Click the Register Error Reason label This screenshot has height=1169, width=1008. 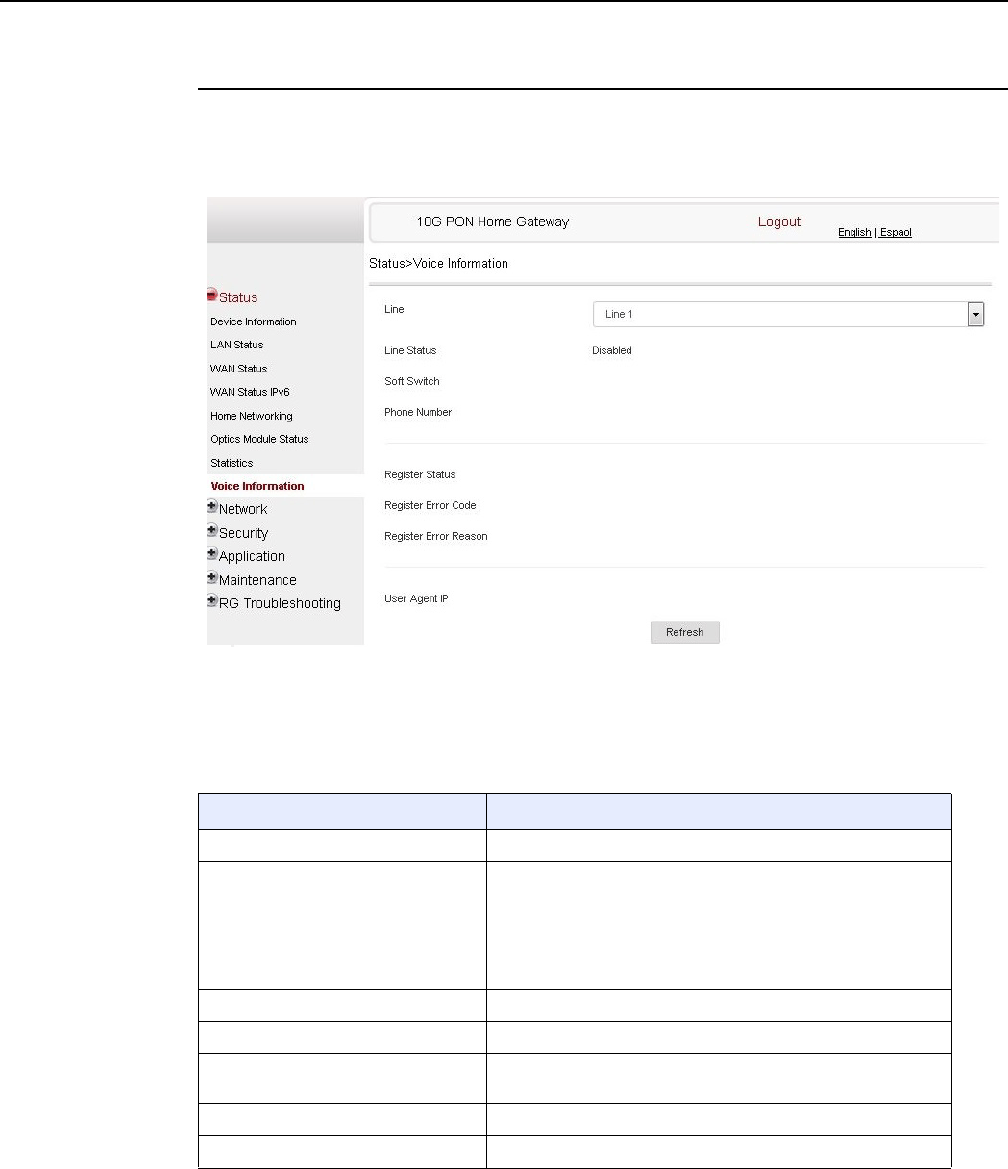[x=435, y=536]
